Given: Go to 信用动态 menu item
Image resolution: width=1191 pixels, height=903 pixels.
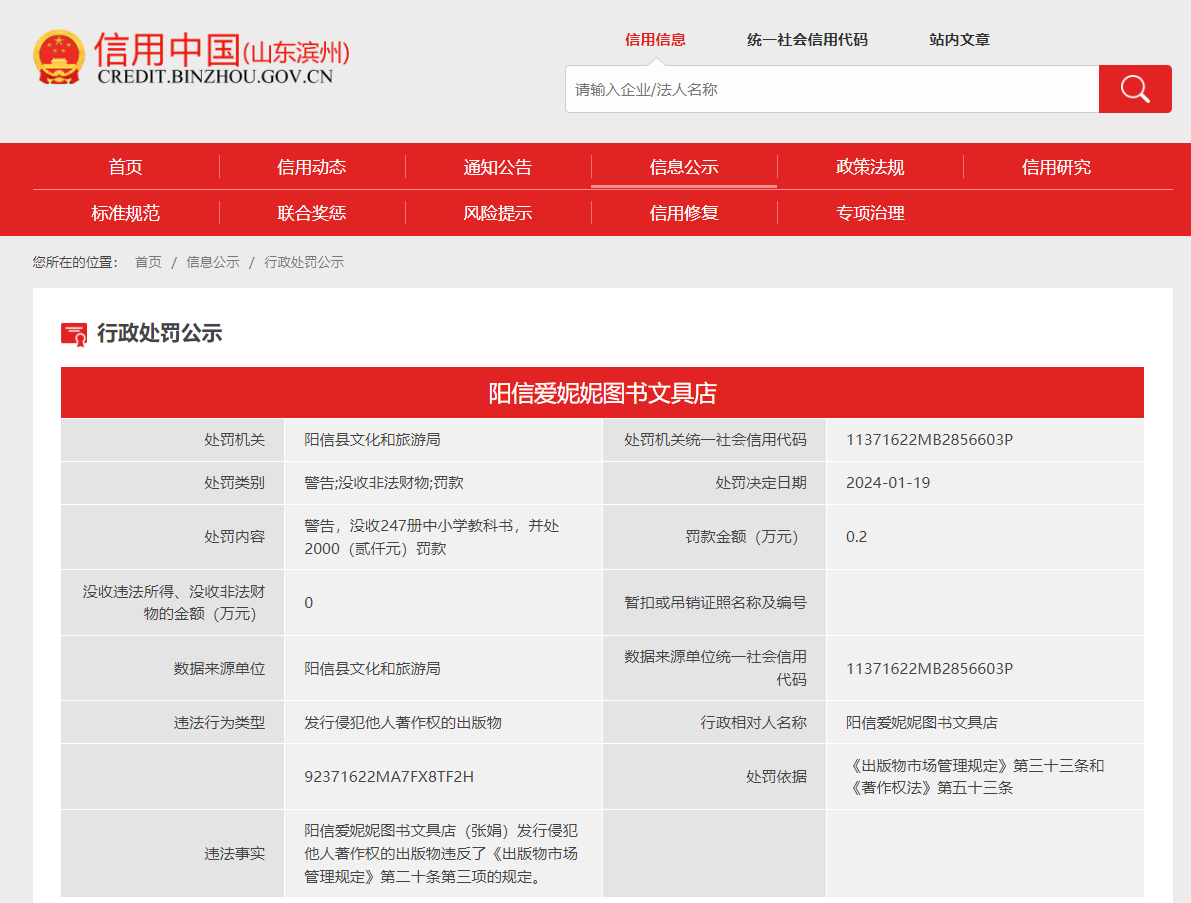Looking at the screenshot, I should (312, 167).
